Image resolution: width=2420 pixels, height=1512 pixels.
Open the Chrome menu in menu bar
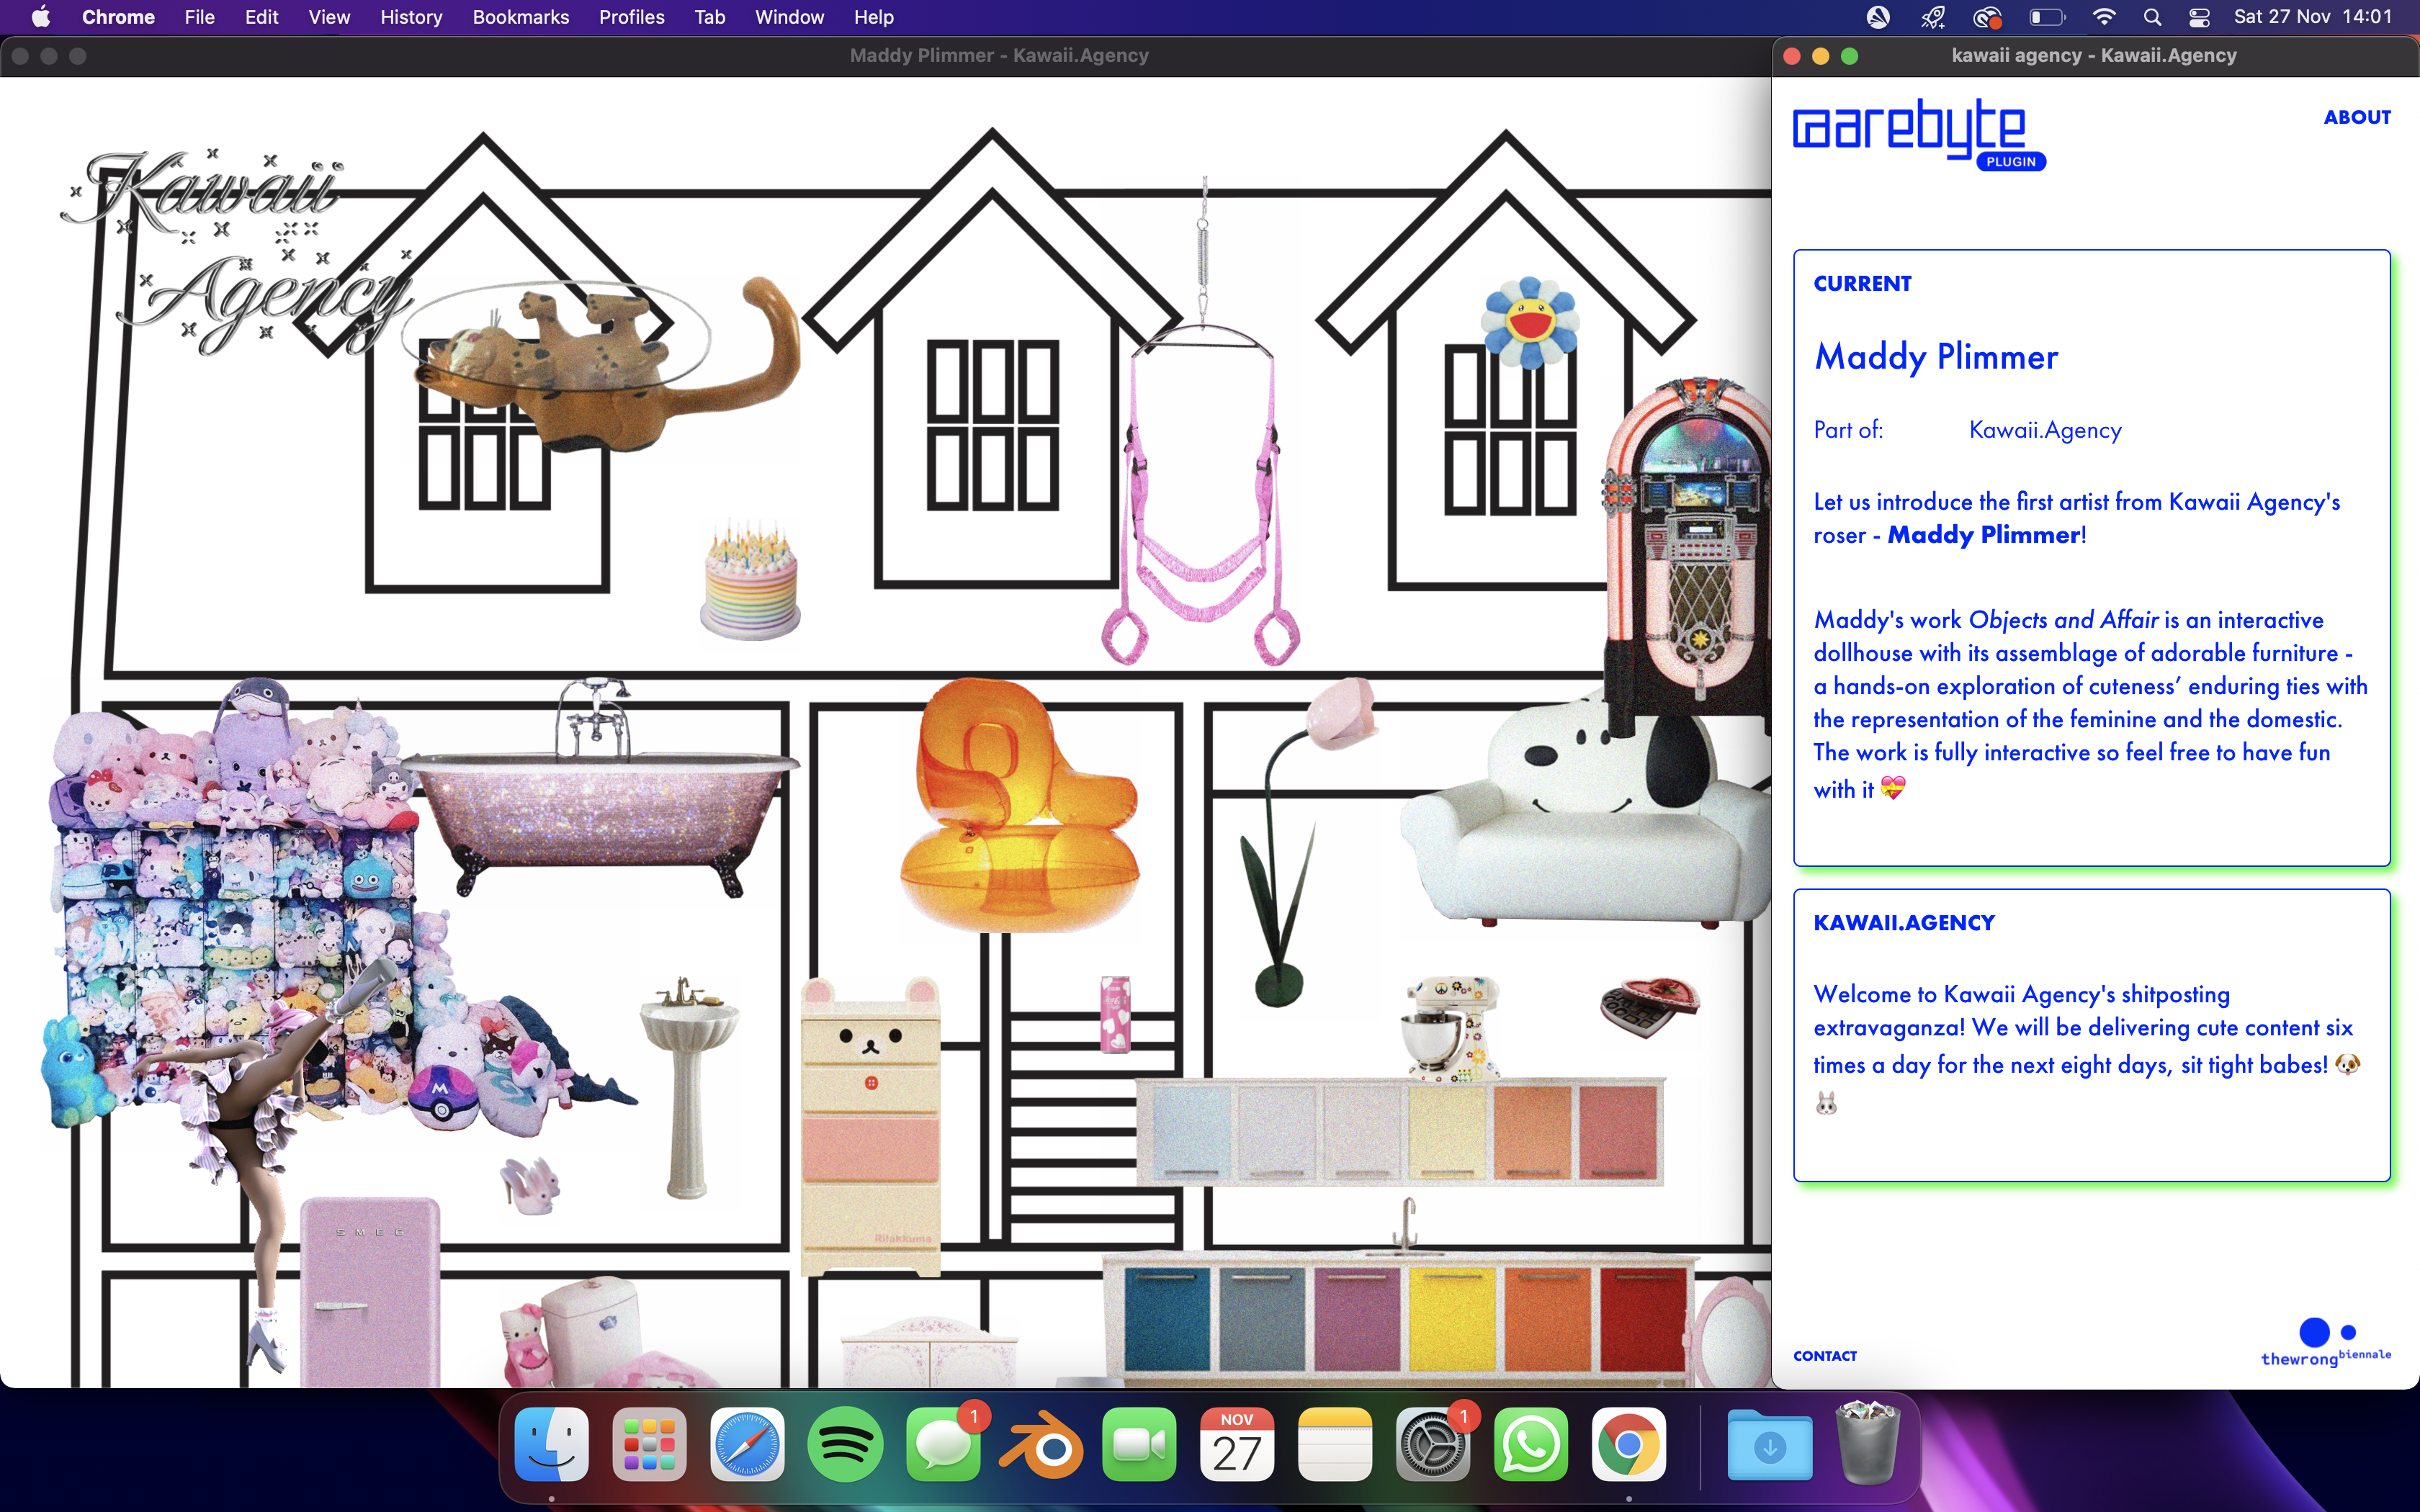coord(118,17)
